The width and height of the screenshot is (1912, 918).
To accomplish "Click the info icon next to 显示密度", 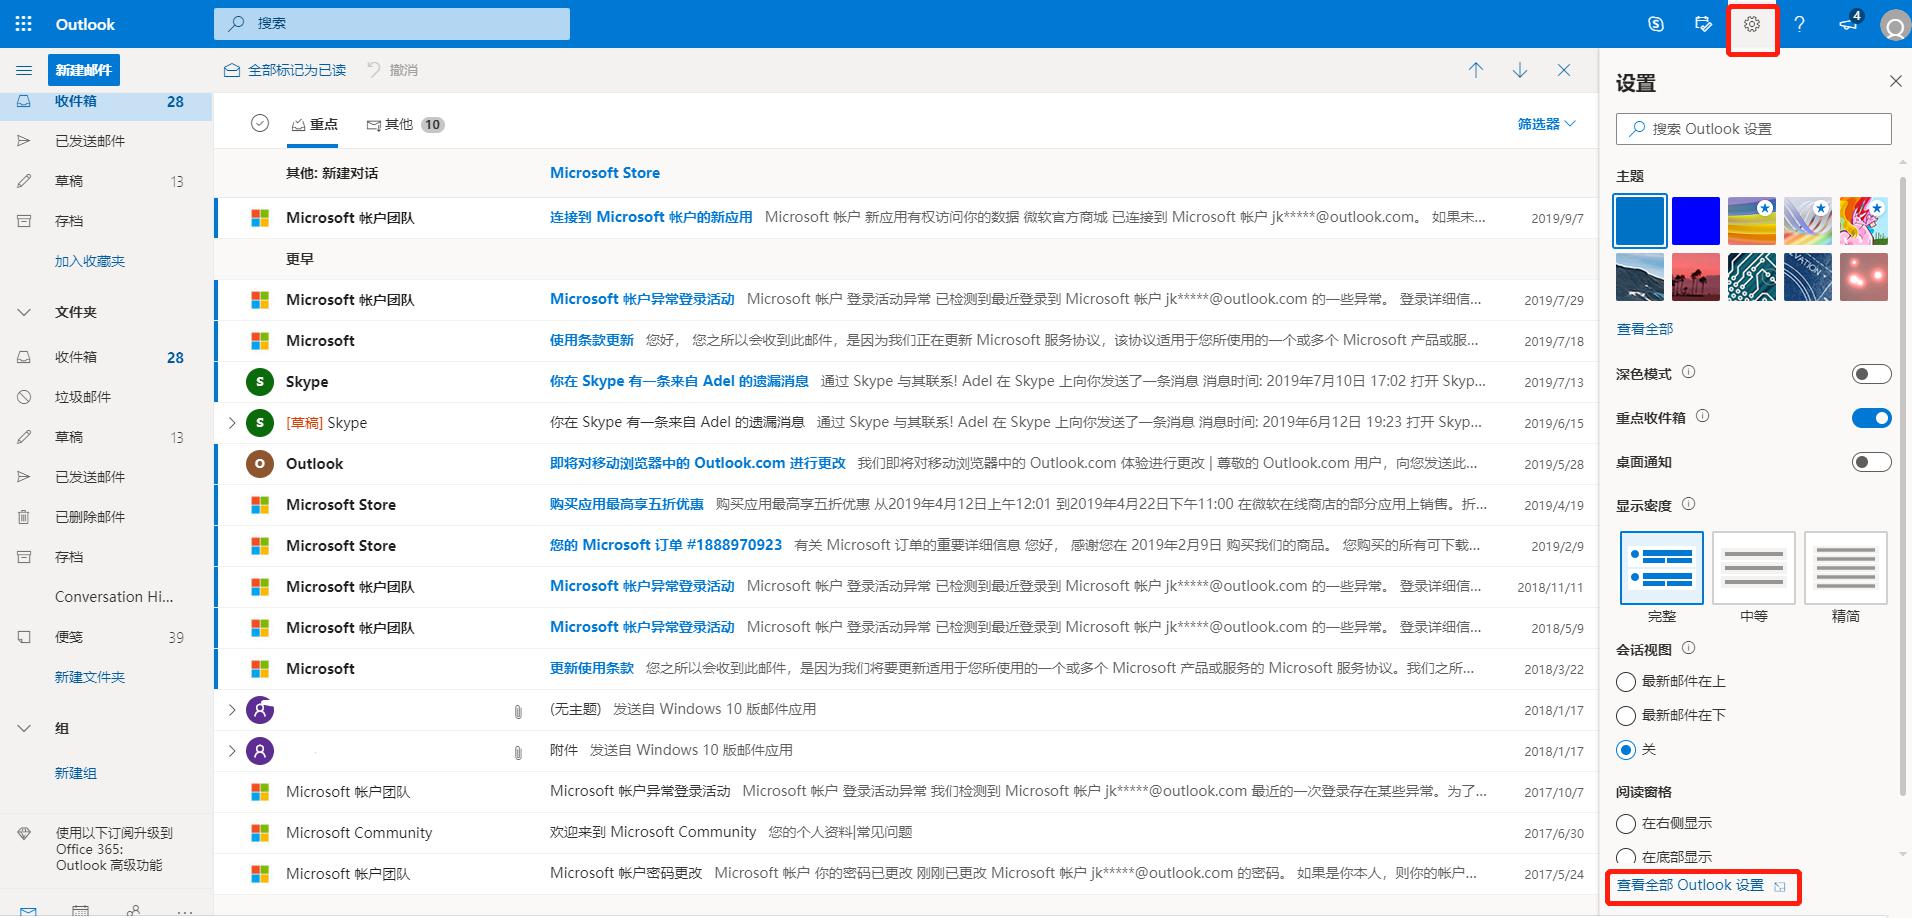I will tap(1688, 504).
